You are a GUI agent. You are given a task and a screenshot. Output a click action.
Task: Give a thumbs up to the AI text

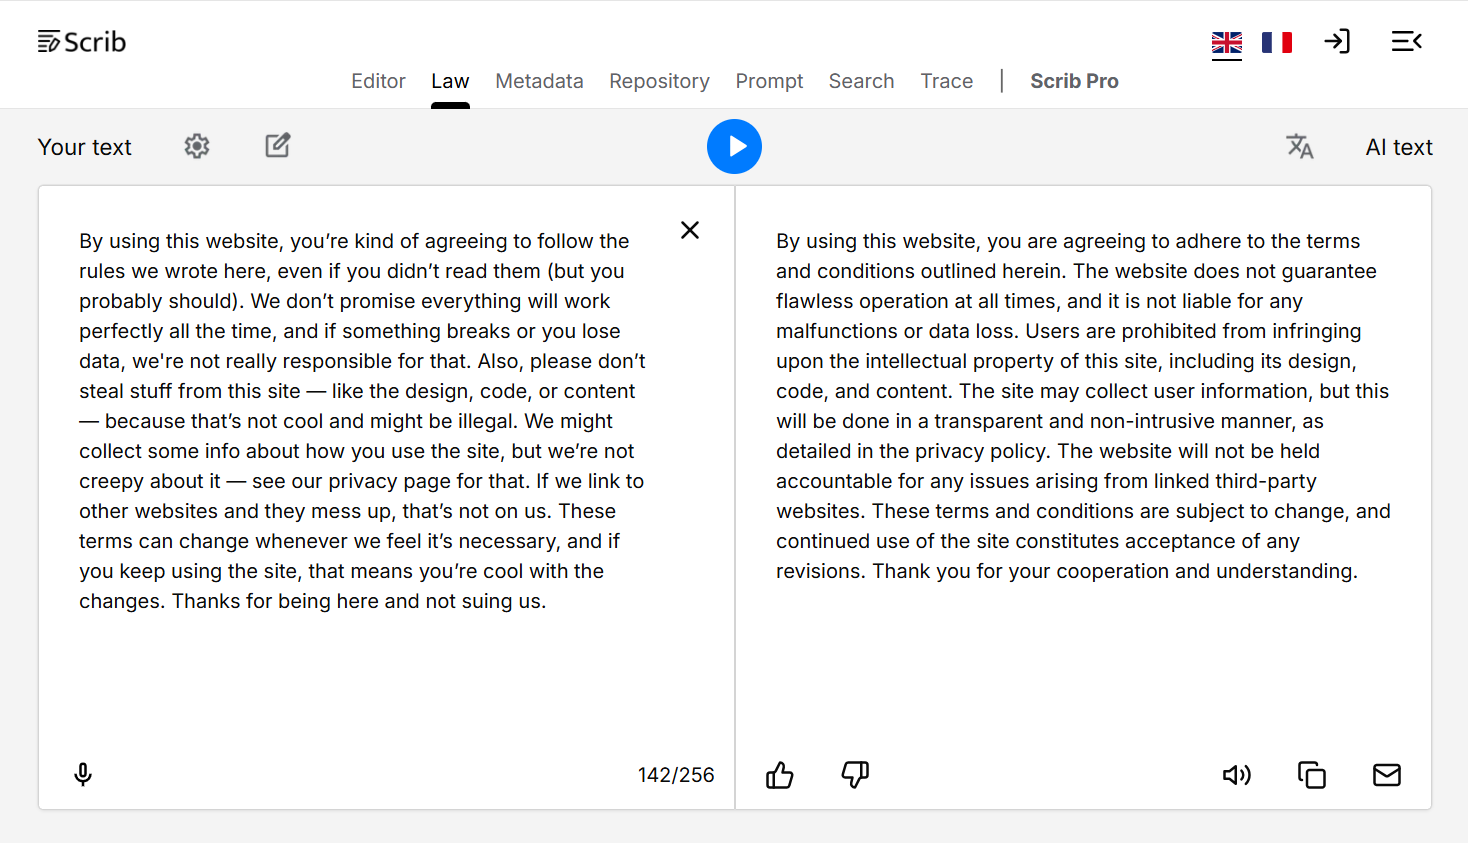click(x=779, y=774)
